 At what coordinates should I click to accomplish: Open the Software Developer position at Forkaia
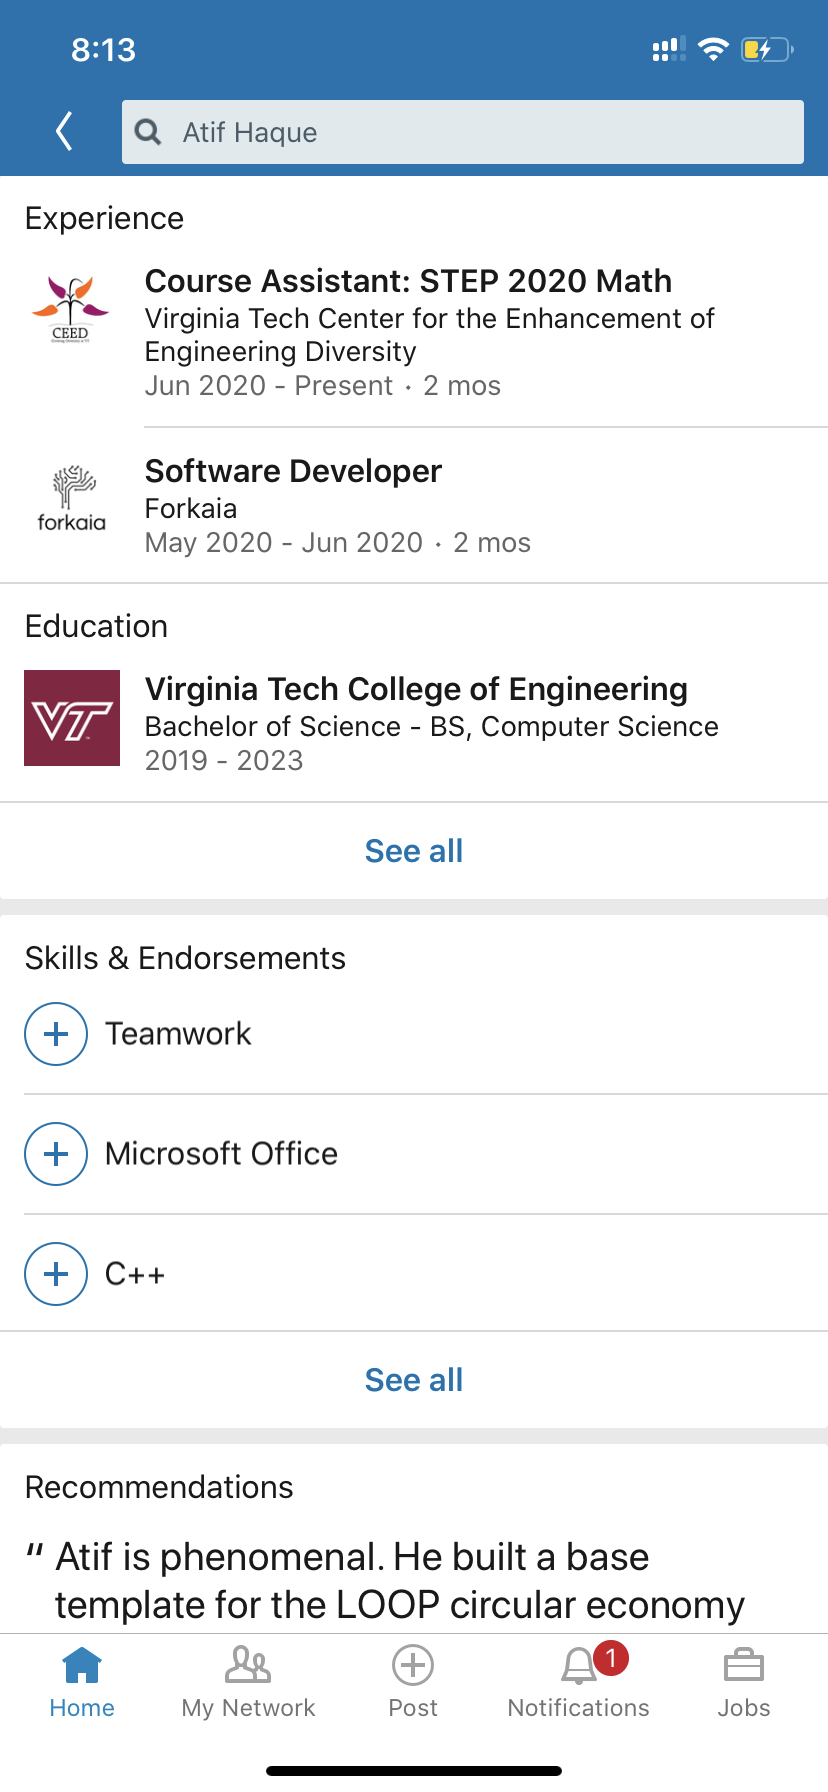[293, 471]
